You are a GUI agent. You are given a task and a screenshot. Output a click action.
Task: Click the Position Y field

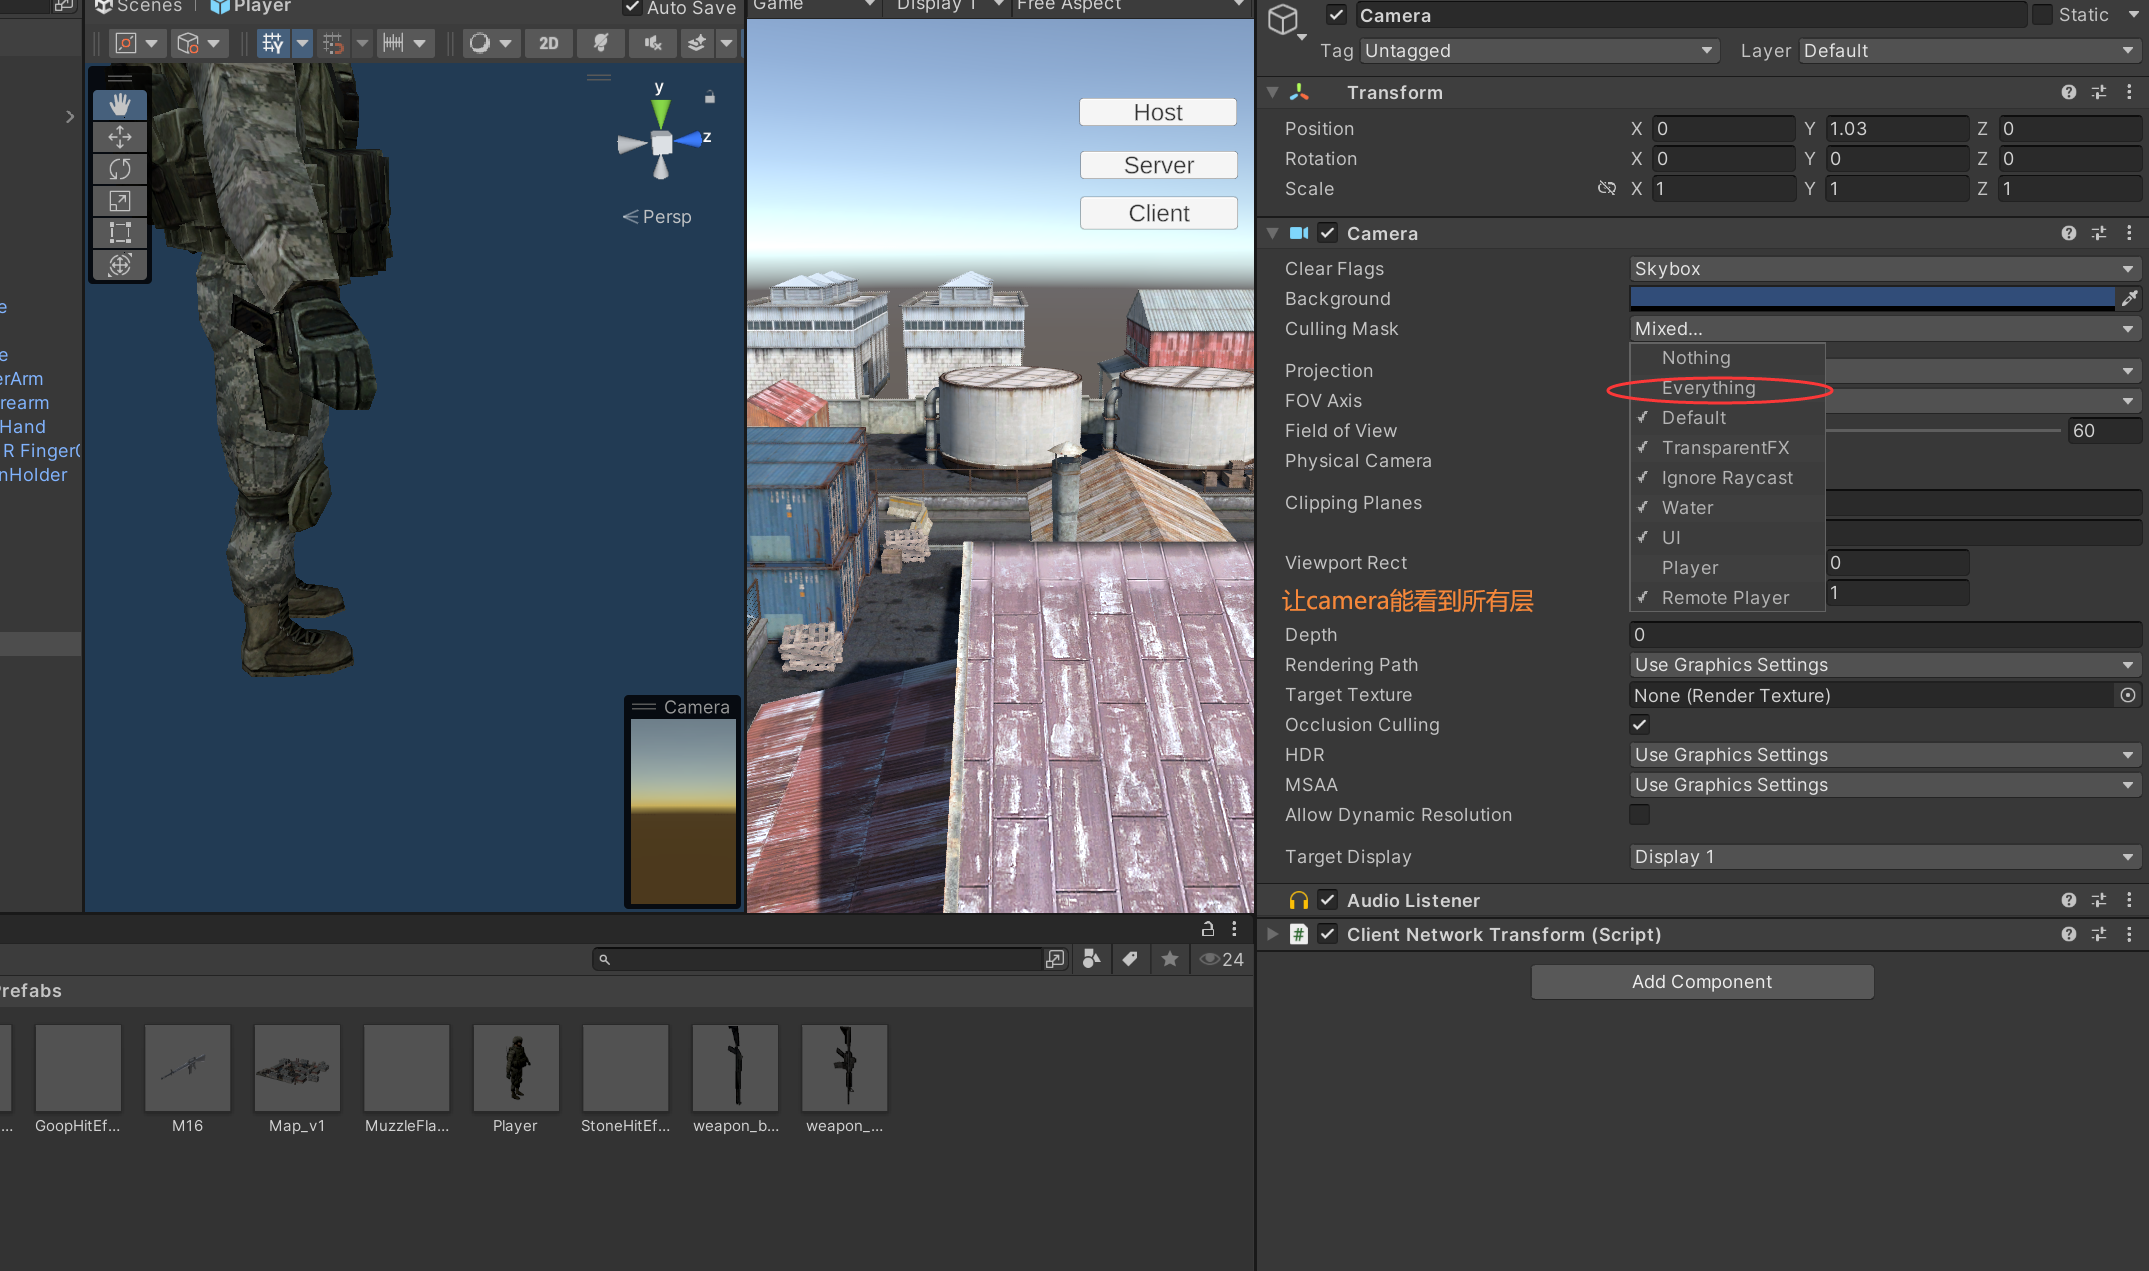click(x=1896, y=129)
